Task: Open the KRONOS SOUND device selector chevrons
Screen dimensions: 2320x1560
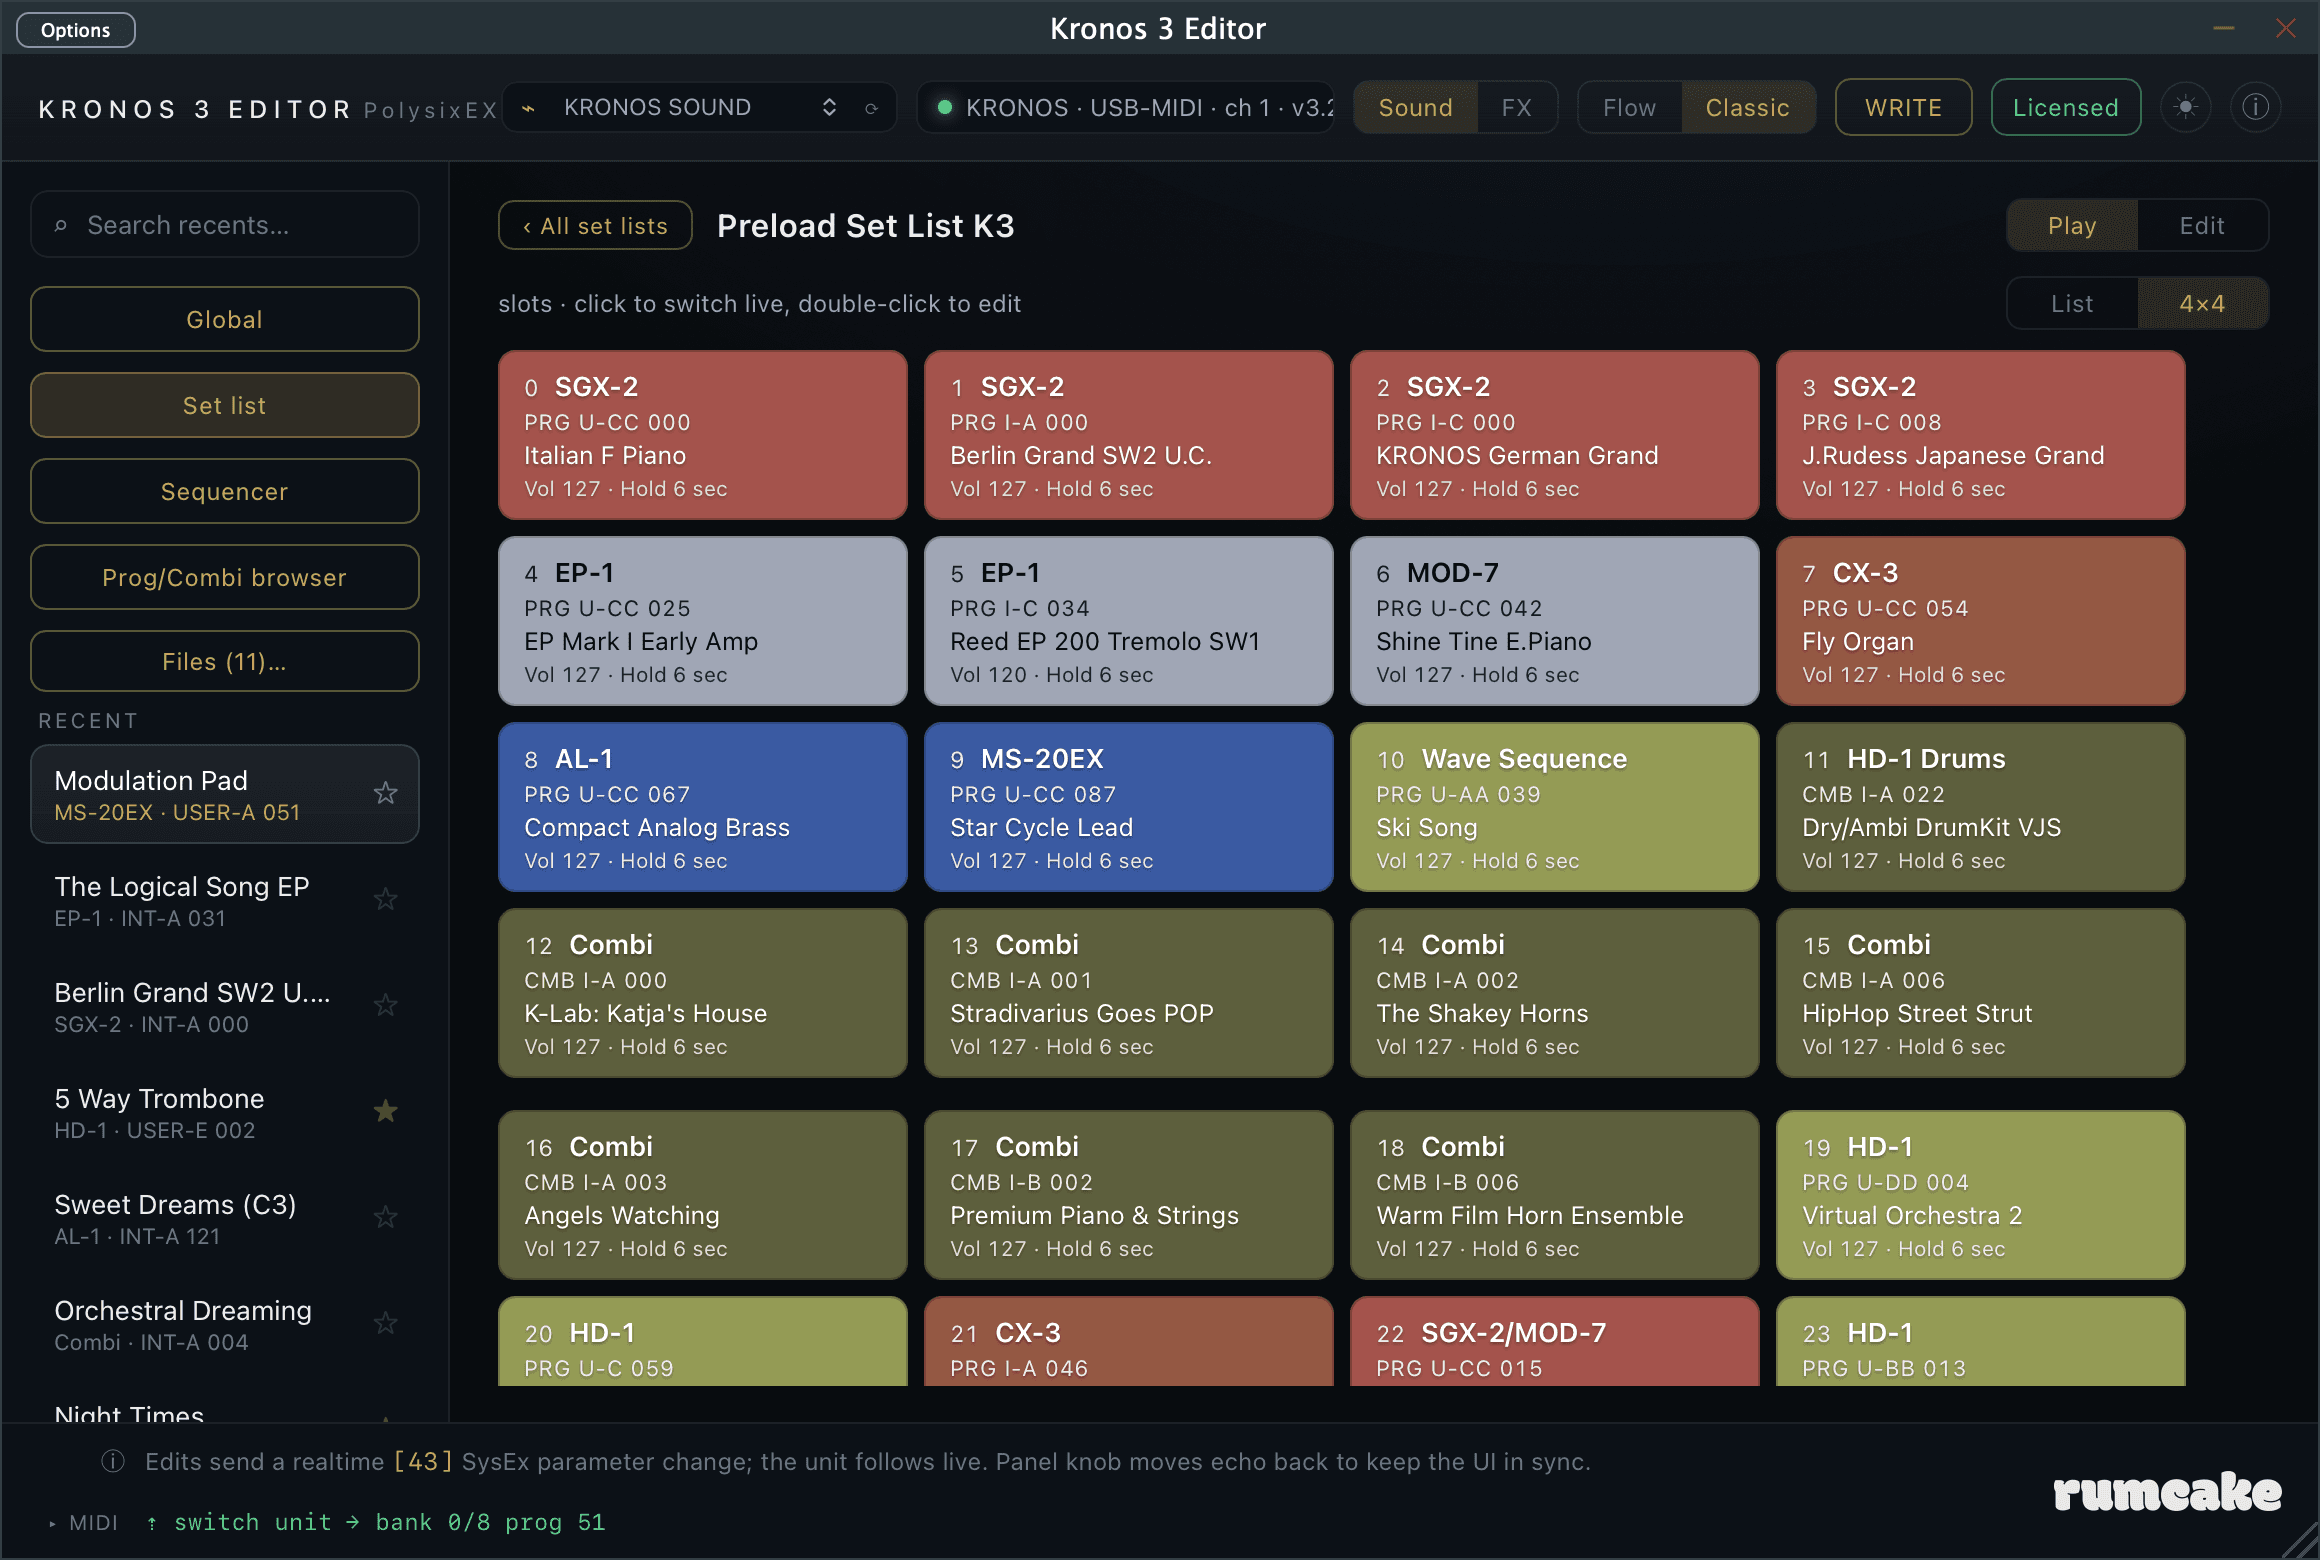Action: 829,107
